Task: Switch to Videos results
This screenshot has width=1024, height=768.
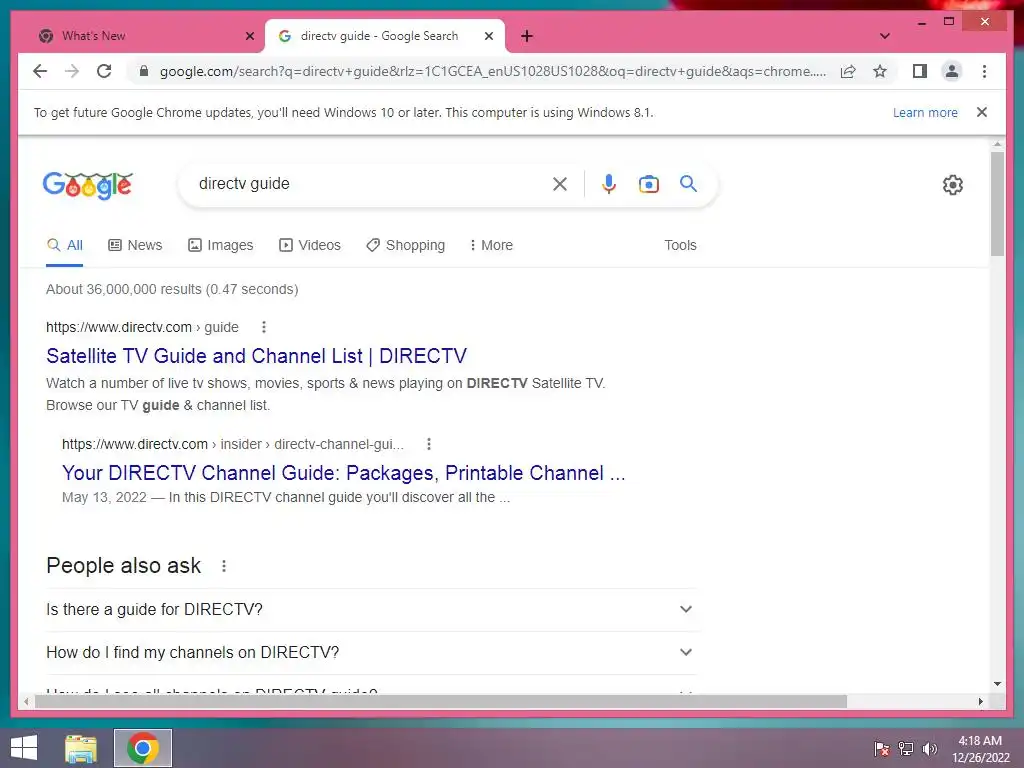Action: [x=310, y=245]
